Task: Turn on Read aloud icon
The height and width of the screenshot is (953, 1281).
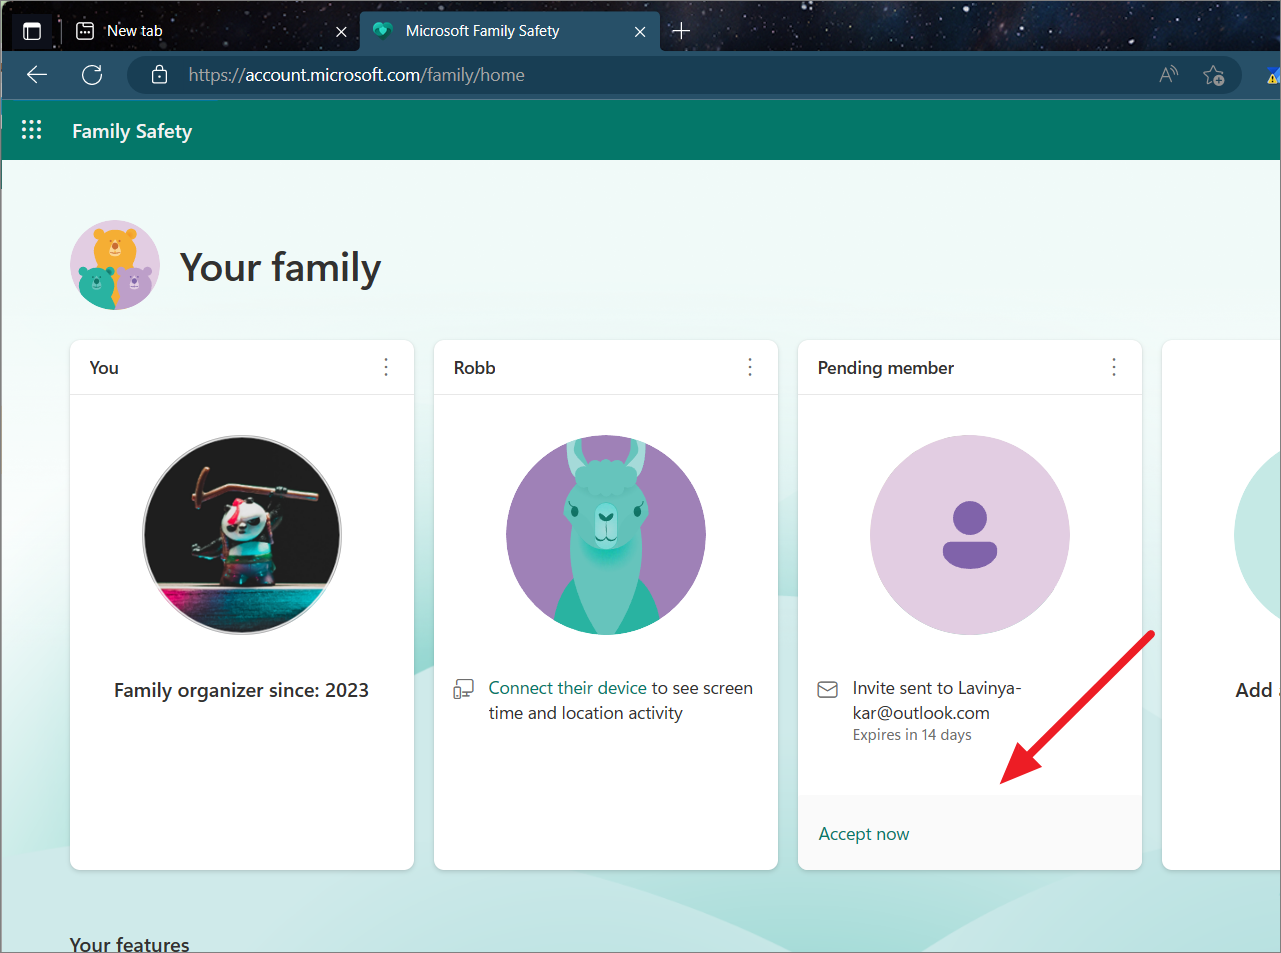Action: coord(1168,75)
